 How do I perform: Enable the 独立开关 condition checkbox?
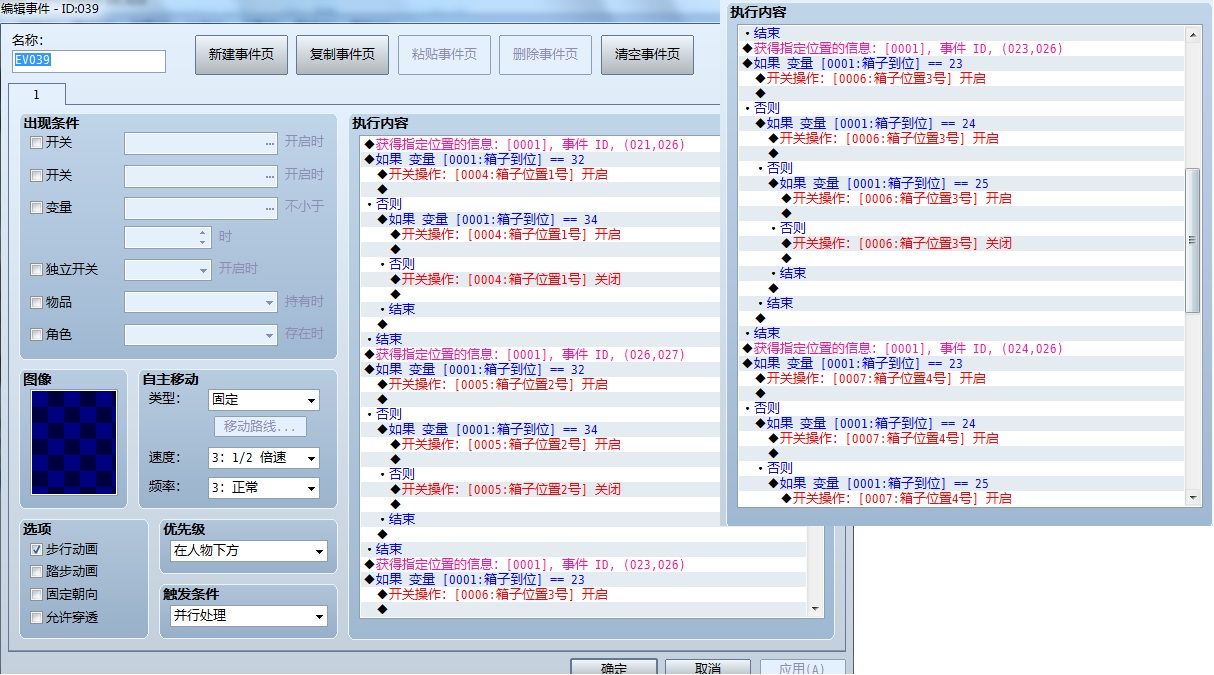37,269
